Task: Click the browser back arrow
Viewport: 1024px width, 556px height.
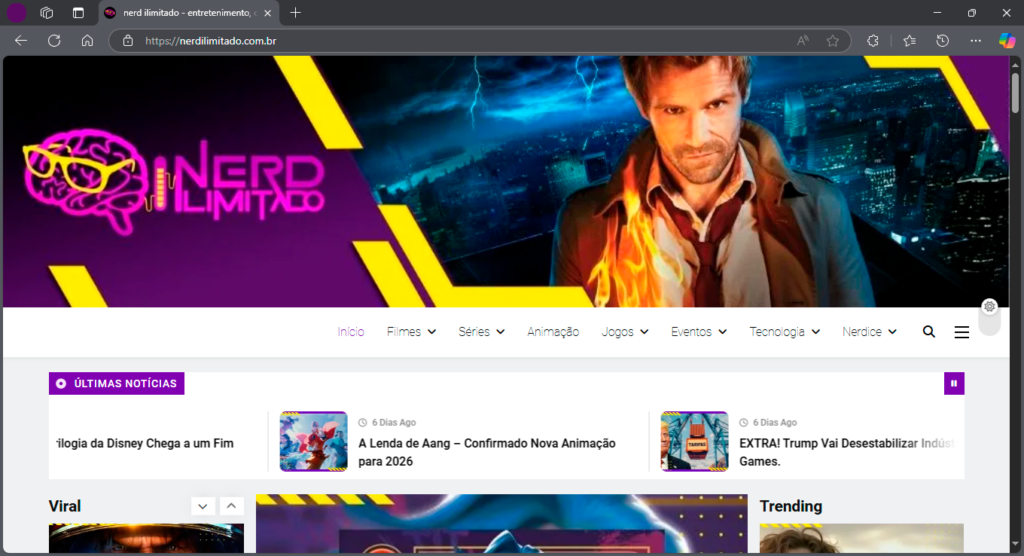Action: (21, 41)
